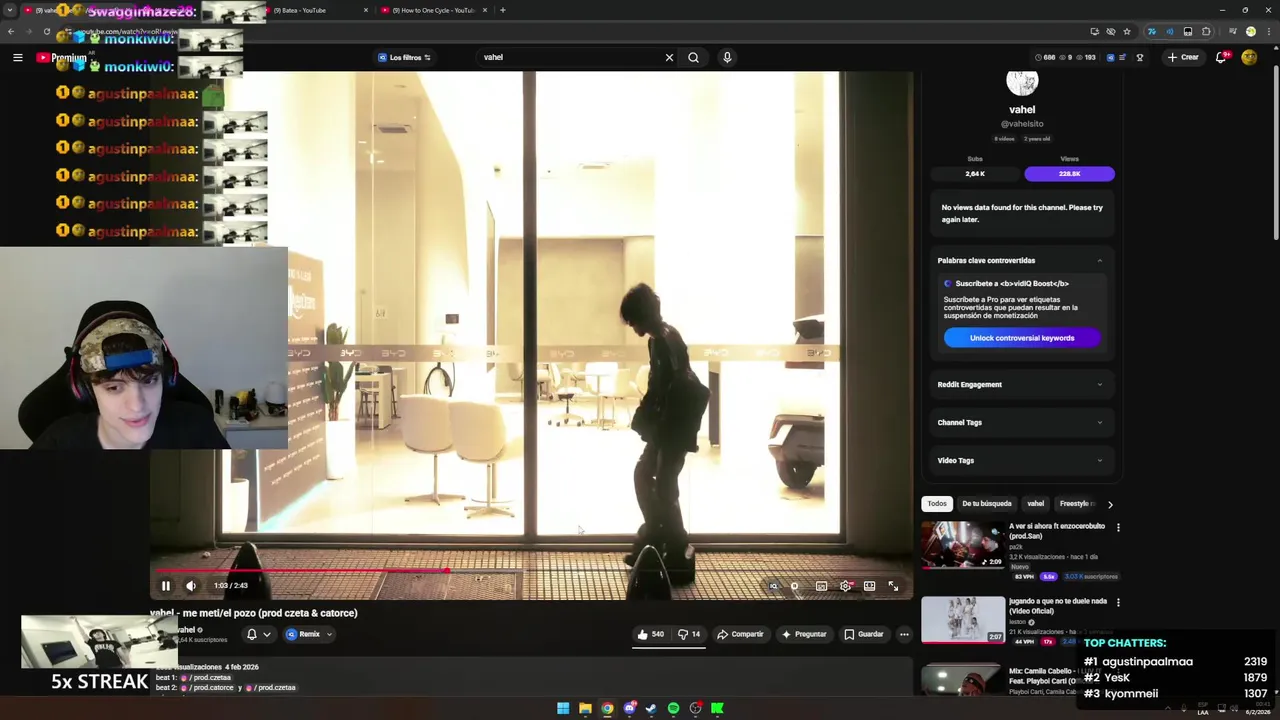Image resolution: width=1280 pixels, height=720 pixels.
Task: Open Los filtros filter dropdown
Action: [404, 57]
